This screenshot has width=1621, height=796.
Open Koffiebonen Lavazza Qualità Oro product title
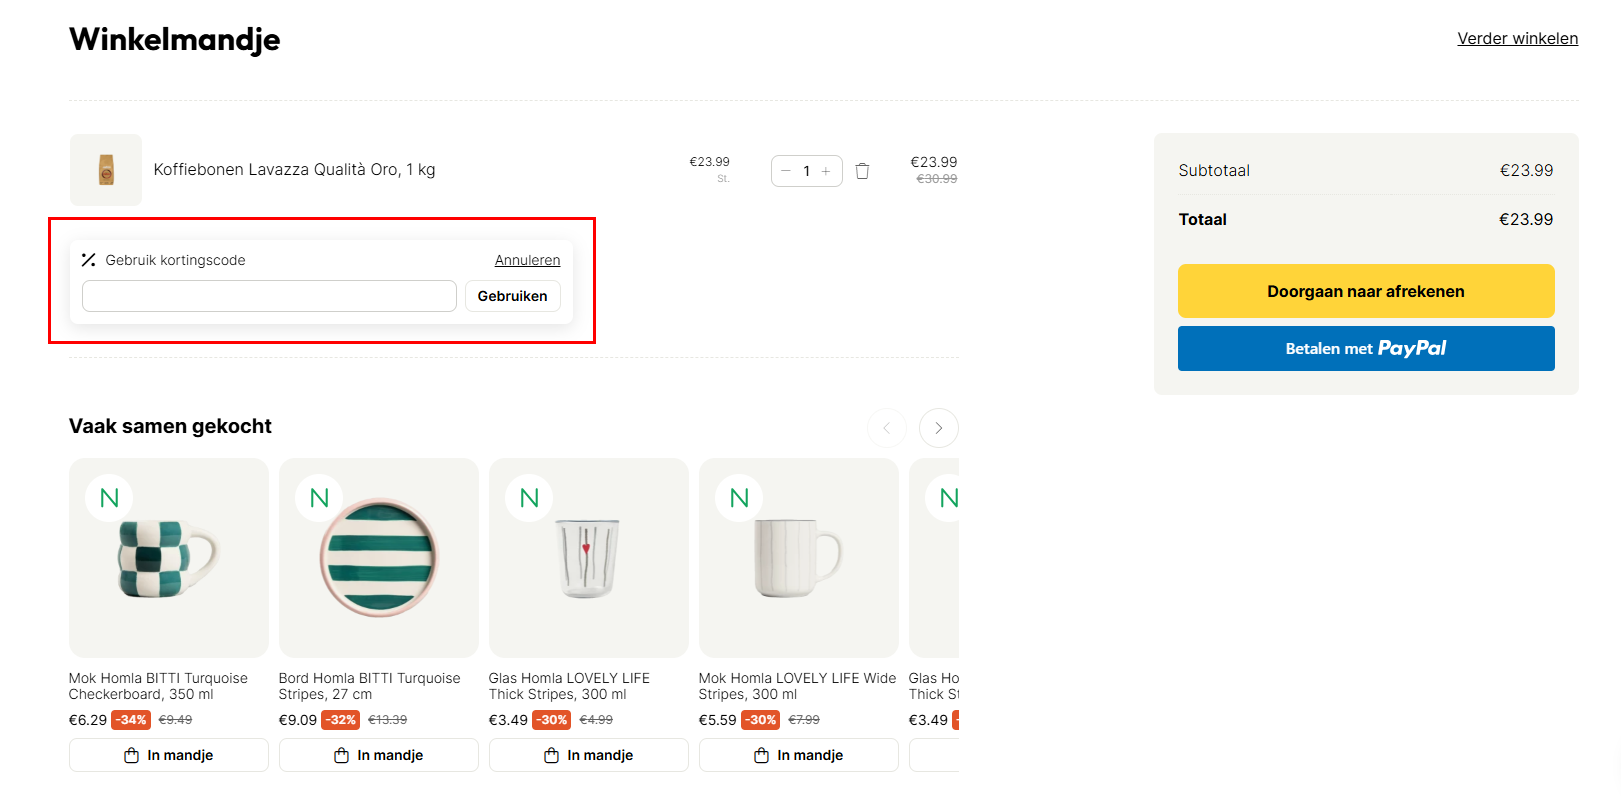294,170
